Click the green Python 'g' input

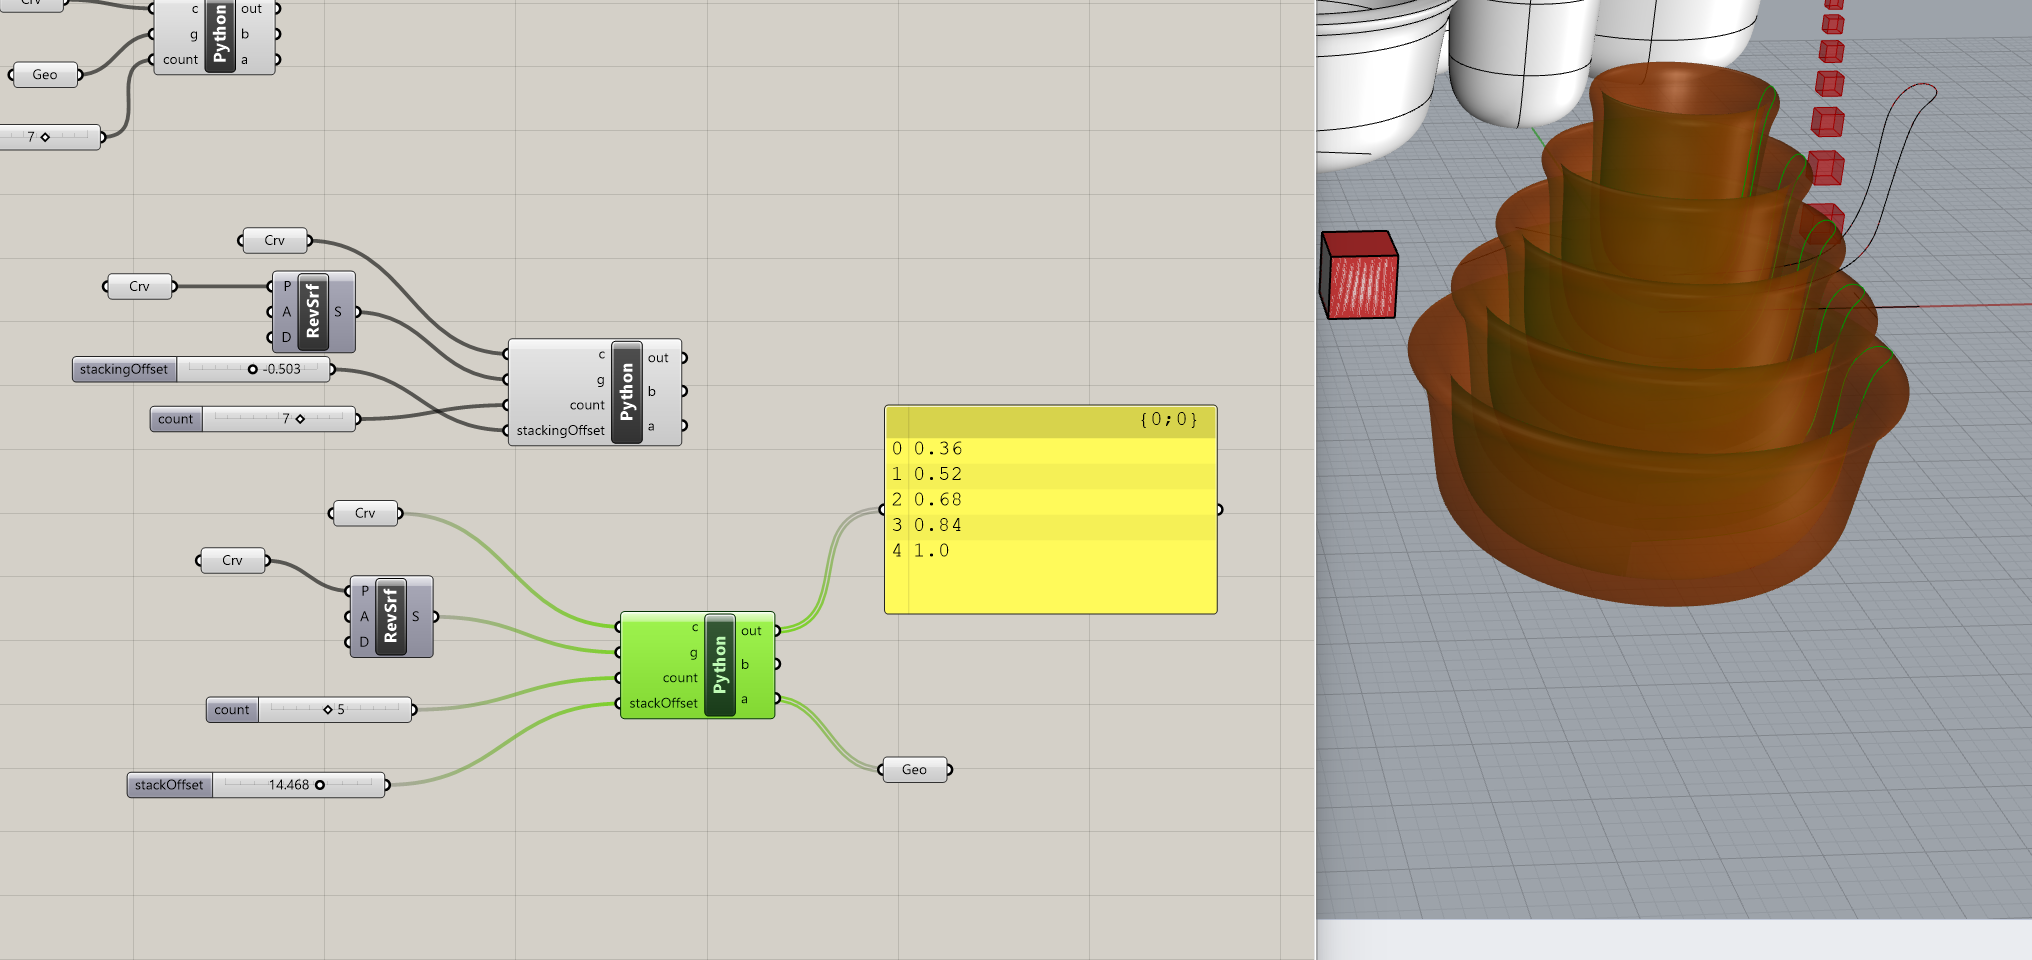pos(693,652)
